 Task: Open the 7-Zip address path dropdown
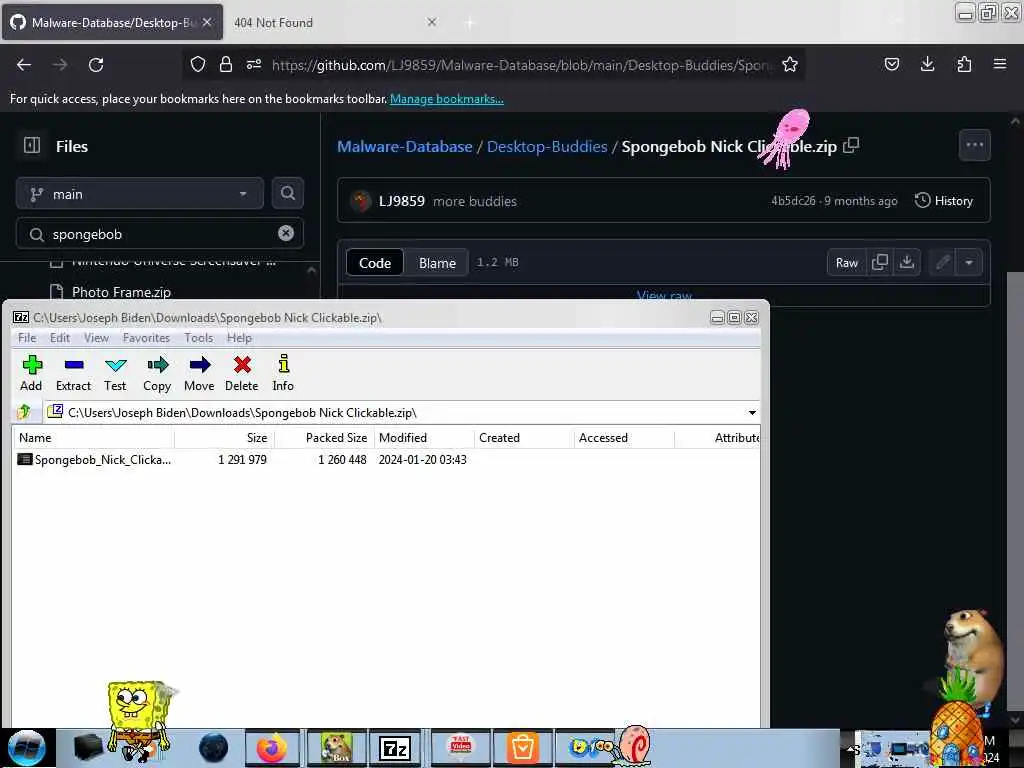pos(752,413)
